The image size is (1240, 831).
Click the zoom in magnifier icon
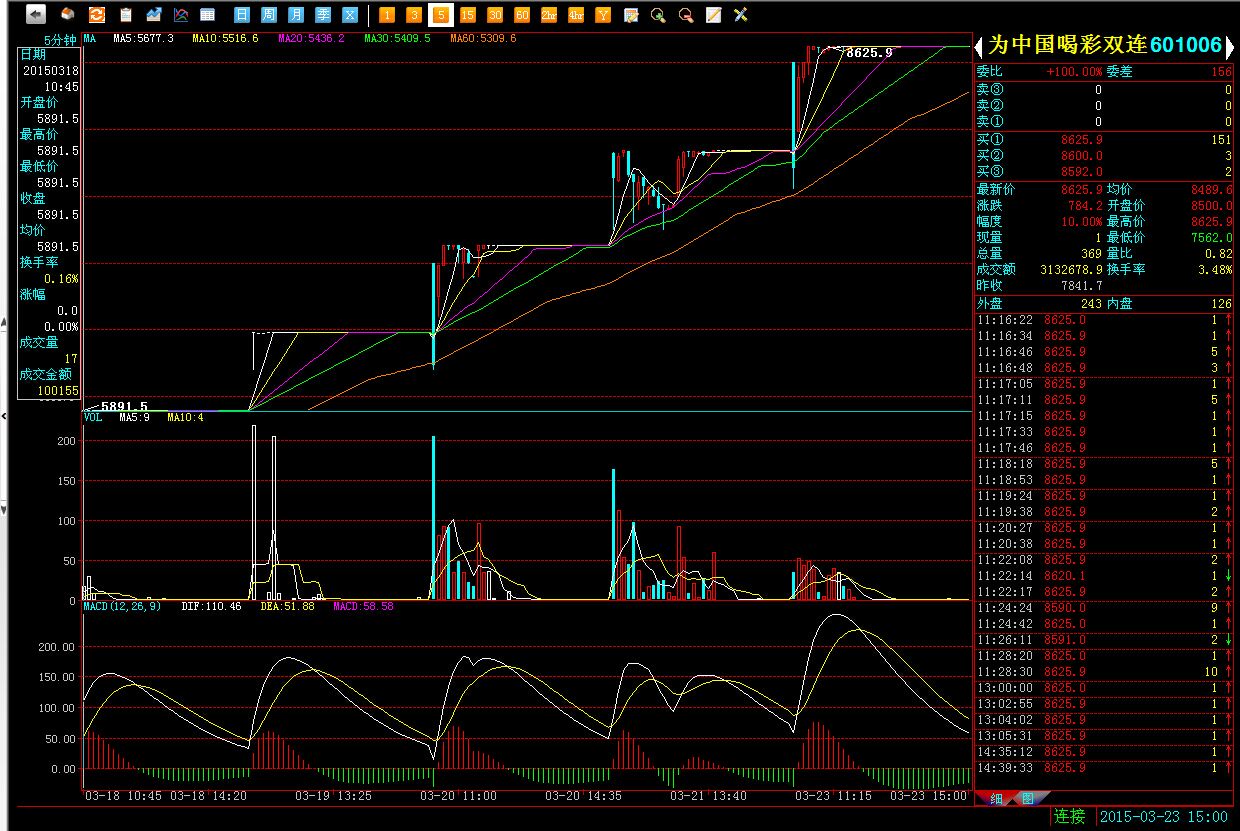(x=658, y=15)
